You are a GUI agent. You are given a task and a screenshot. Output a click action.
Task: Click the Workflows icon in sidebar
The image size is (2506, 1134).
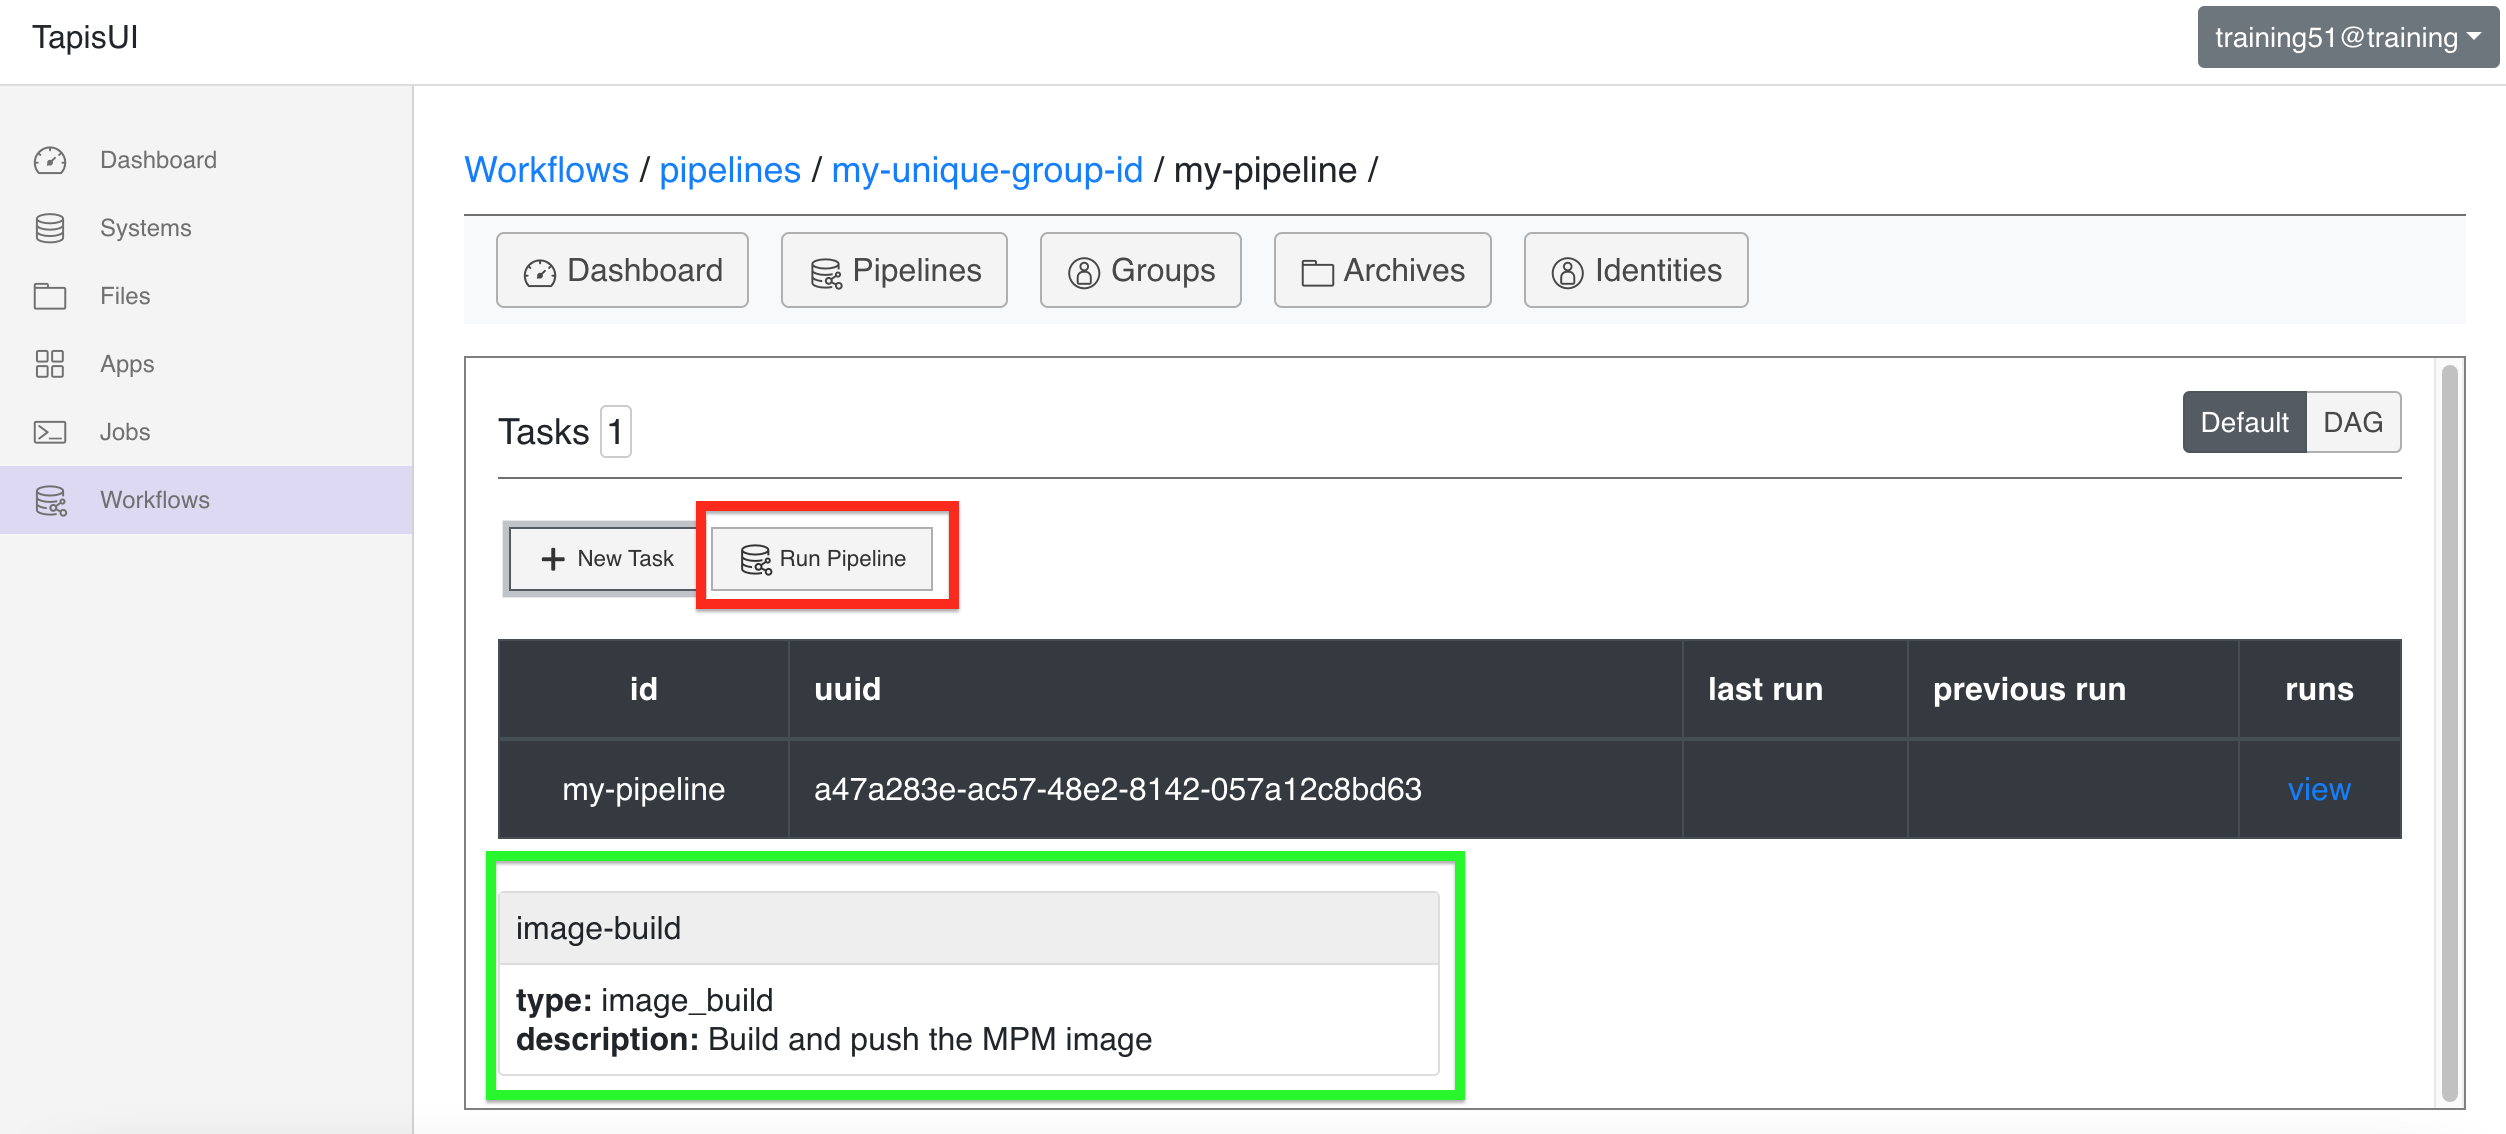click(51, 500)
